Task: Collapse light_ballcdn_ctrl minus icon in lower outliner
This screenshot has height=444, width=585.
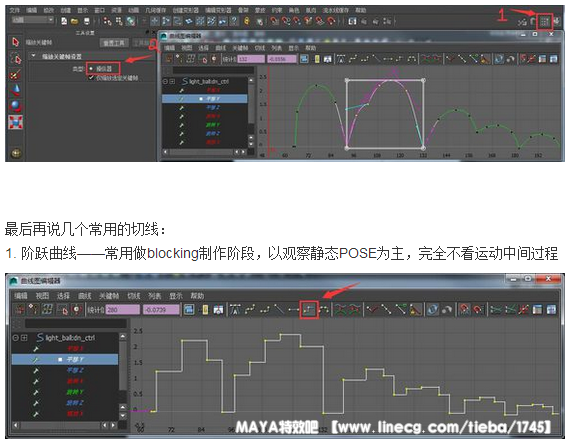Action: click(x=15, y=338)
